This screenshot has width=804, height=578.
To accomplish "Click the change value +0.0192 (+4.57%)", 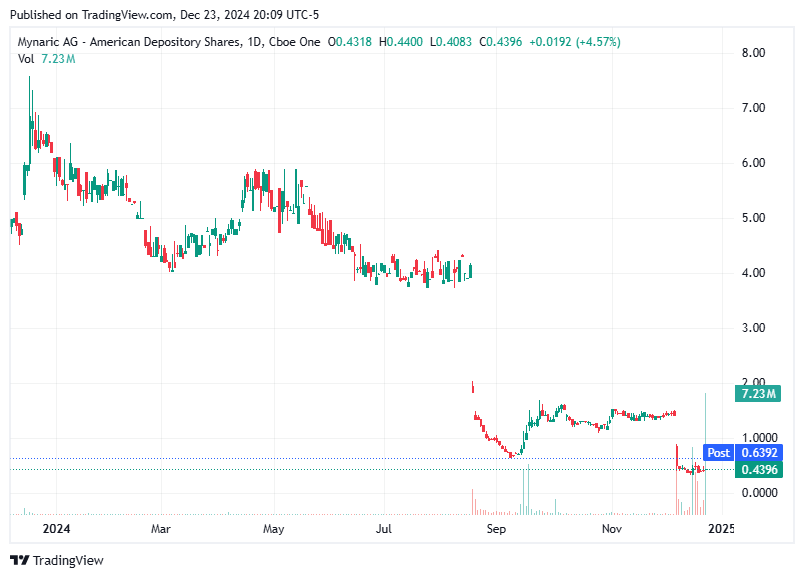I will [x=575, y=42].
